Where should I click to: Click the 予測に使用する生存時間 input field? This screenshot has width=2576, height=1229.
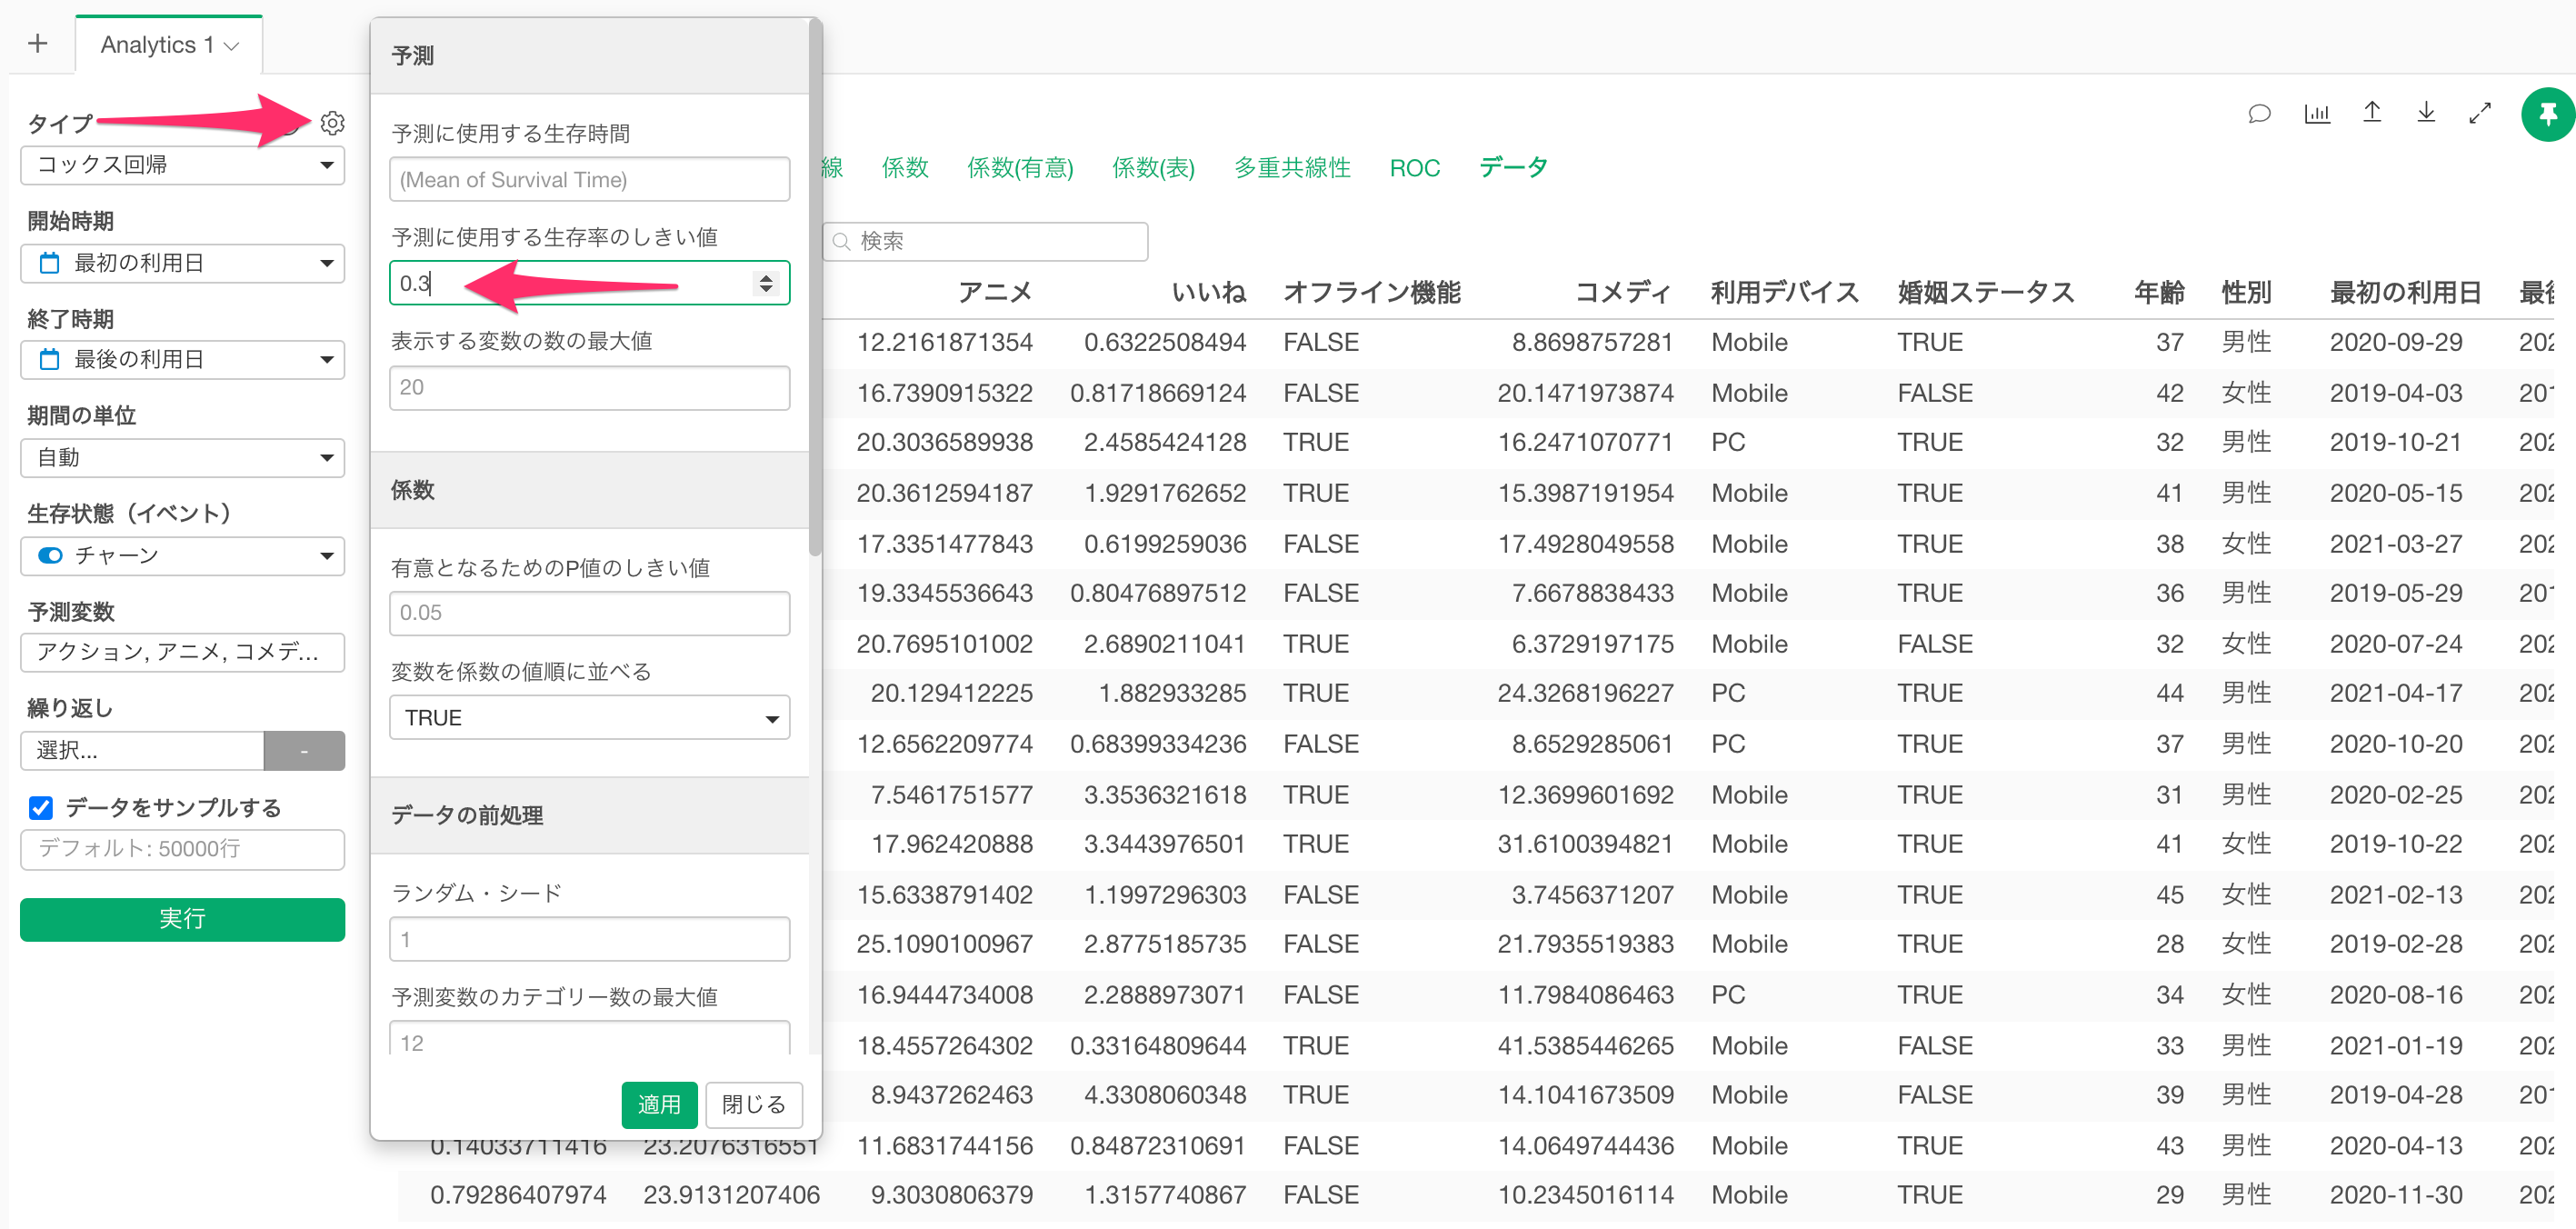tap(589, 179)
